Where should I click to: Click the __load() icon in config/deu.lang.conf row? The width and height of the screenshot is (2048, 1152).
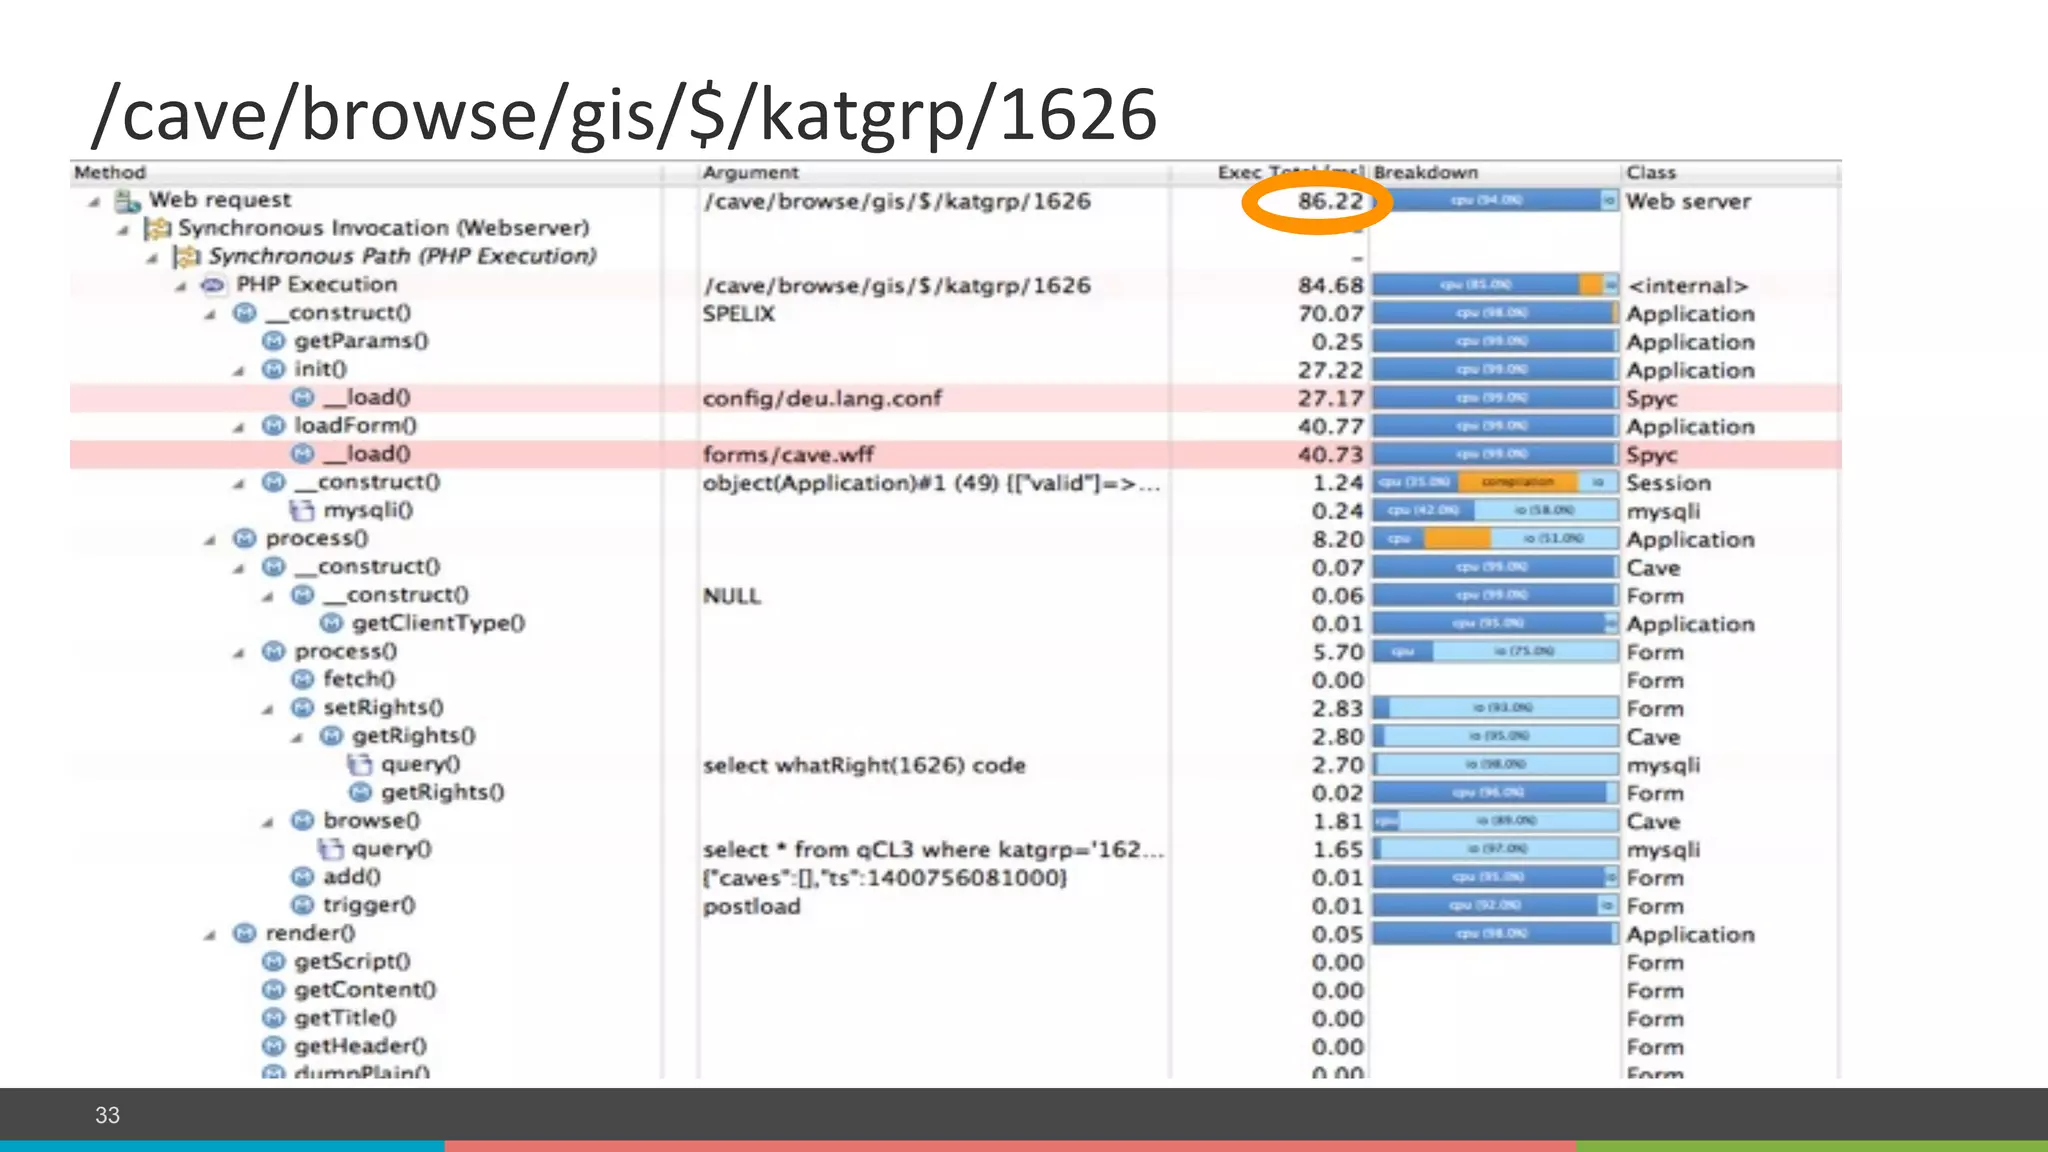point(303,398)
